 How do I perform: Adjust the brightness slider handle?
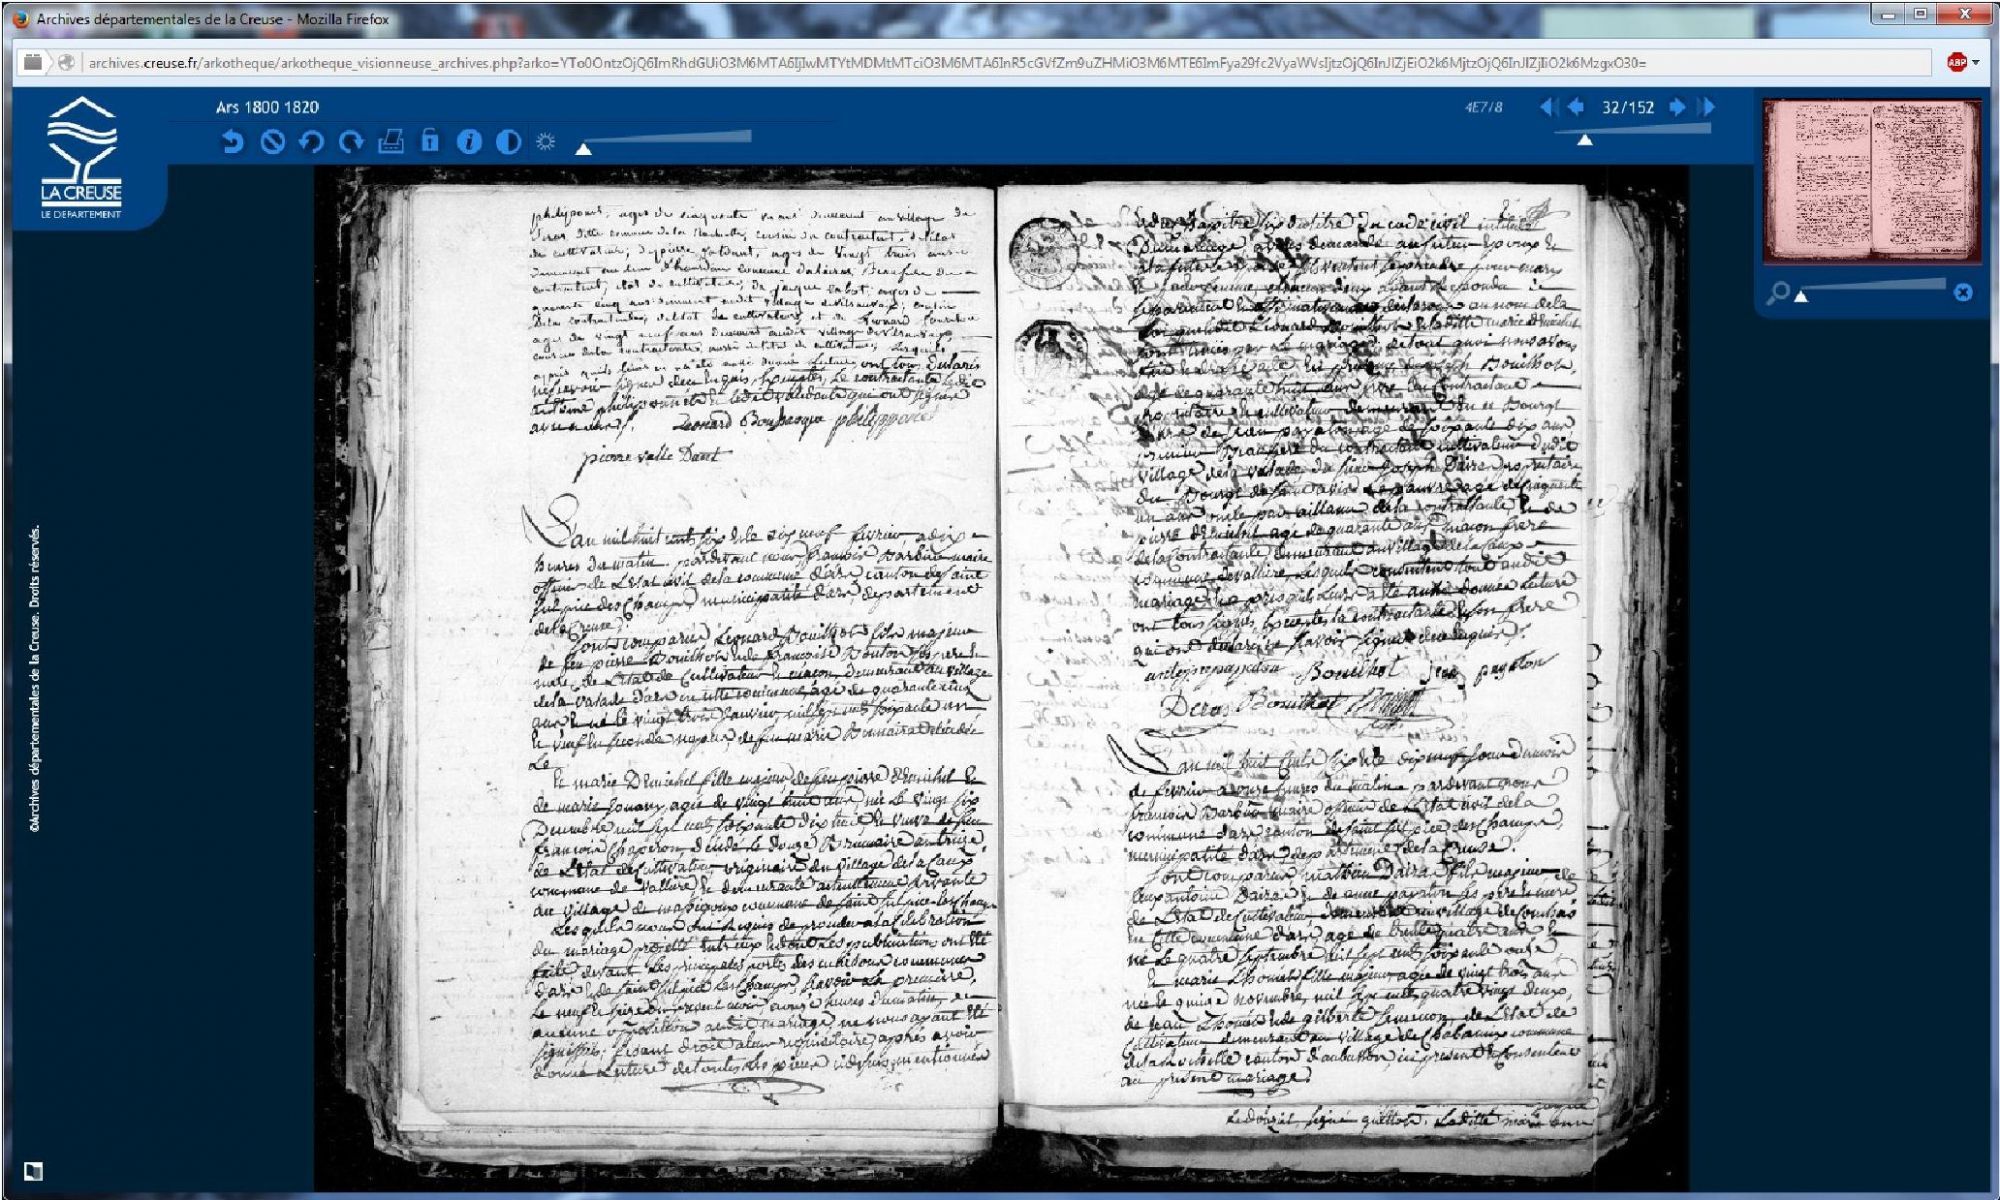(x=584, y=149)
